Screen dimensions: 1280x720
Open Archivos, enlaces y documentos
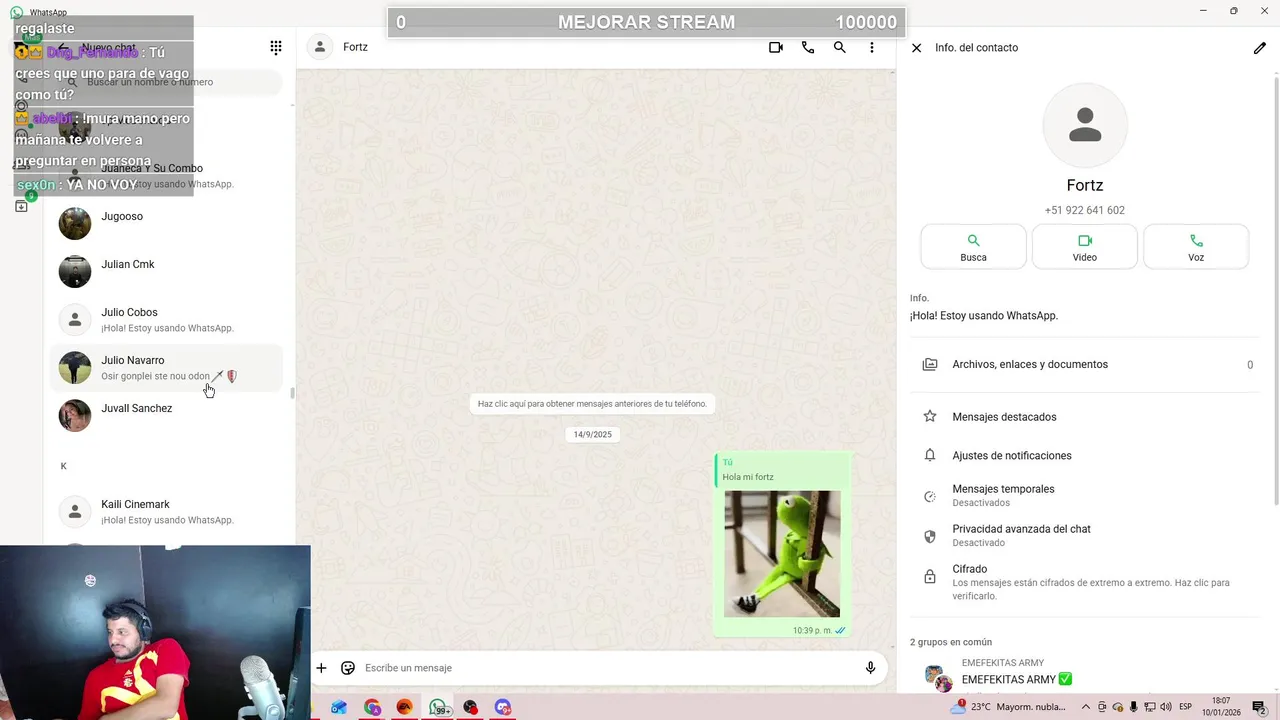coord(1085,365)
